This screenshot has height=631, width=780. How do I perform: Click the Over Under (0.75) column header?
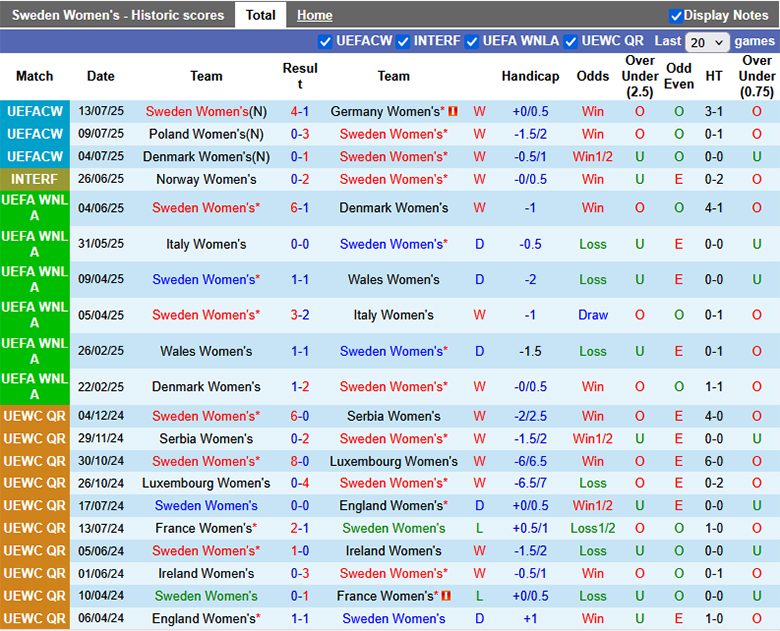(757, 76)
